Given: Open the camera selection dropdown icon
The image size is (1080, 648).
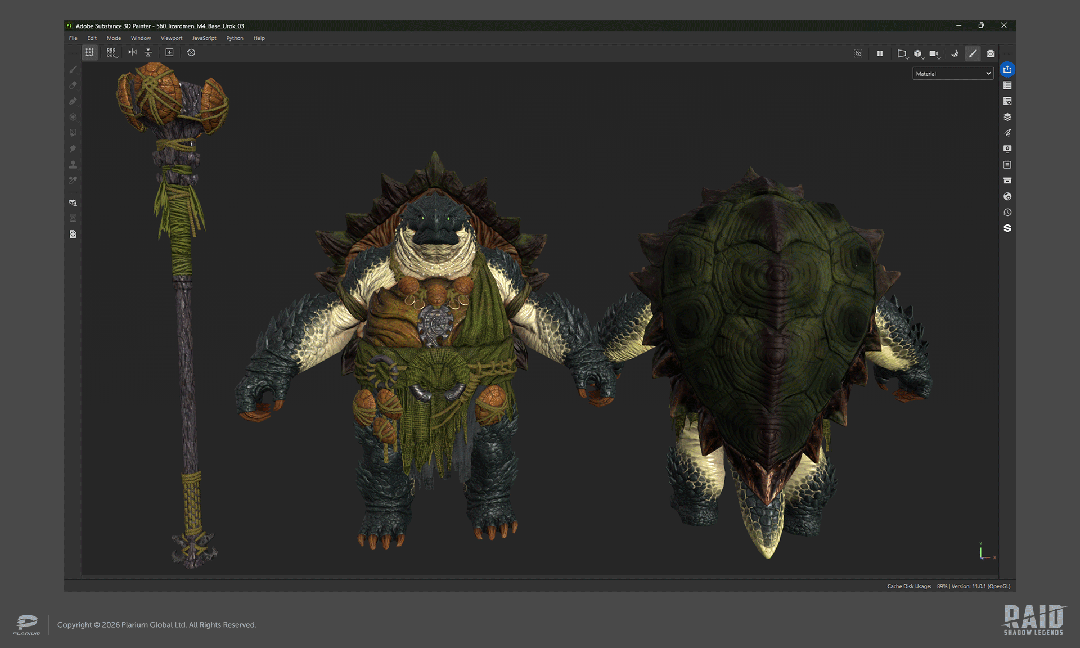Looking at the screenshot, I should pos(935,53).
